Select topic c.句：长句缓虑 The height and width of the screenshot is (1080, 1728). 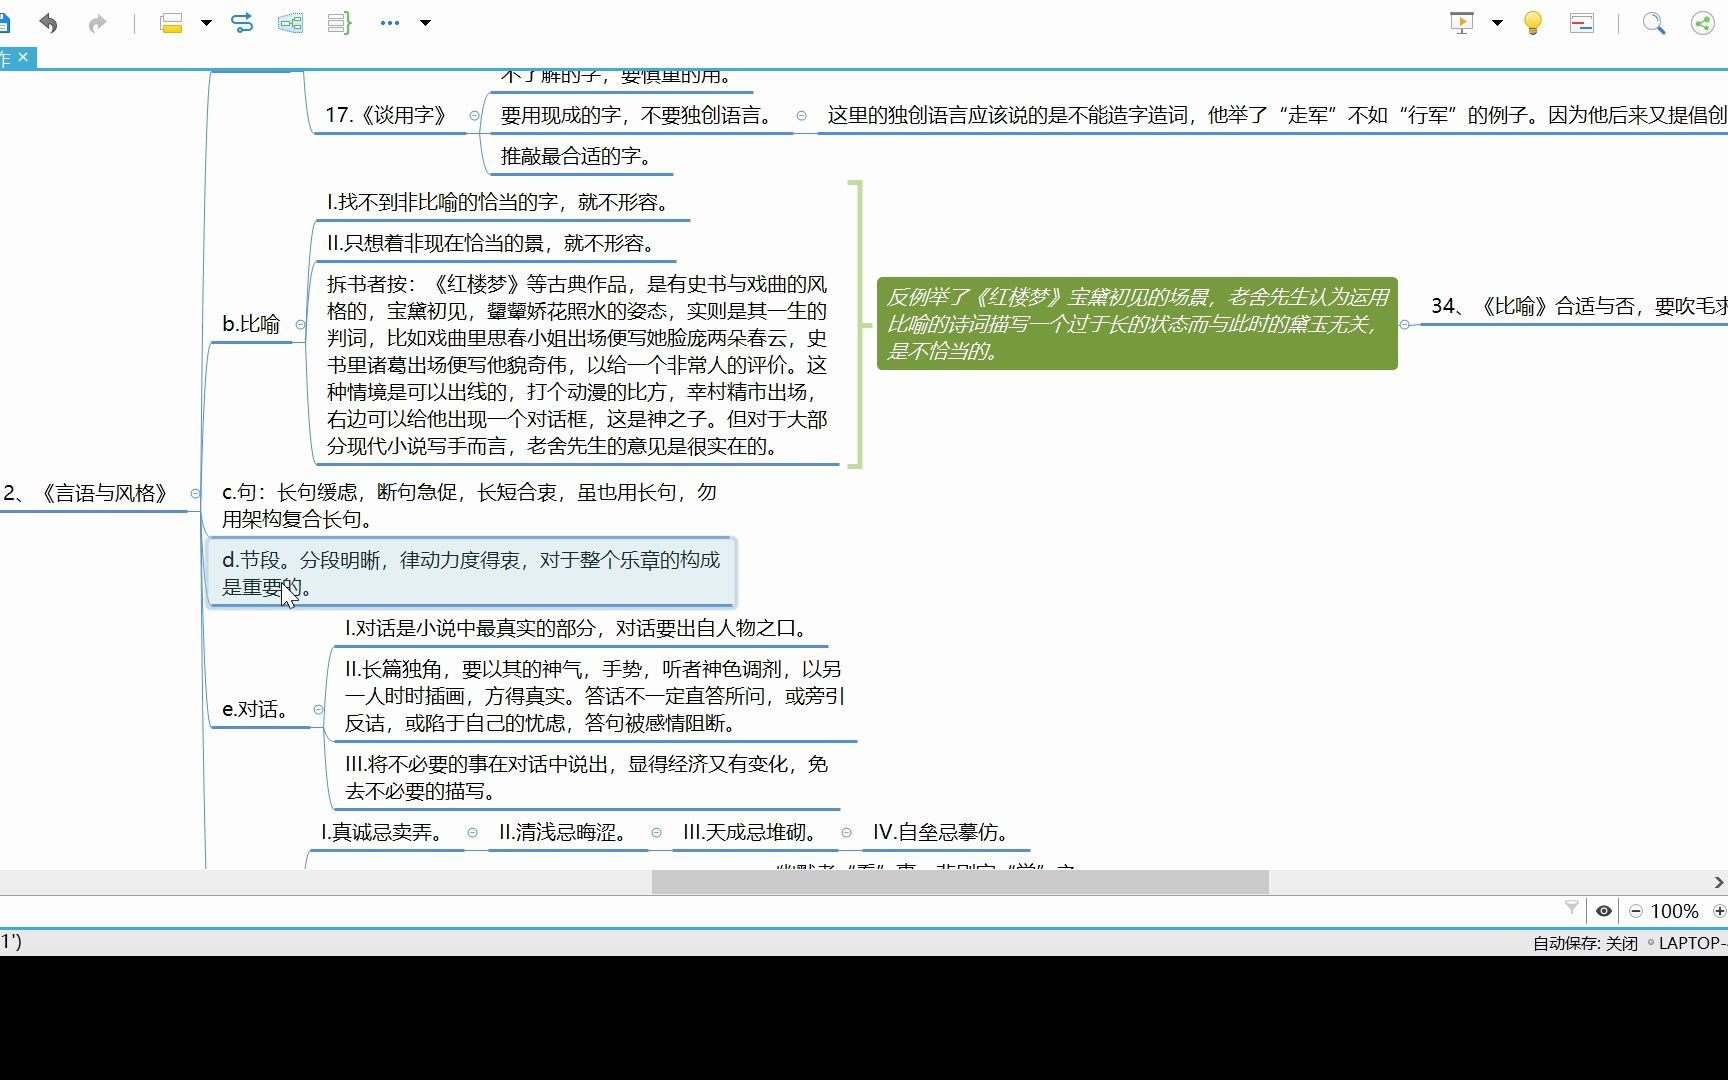click(470, 505)
